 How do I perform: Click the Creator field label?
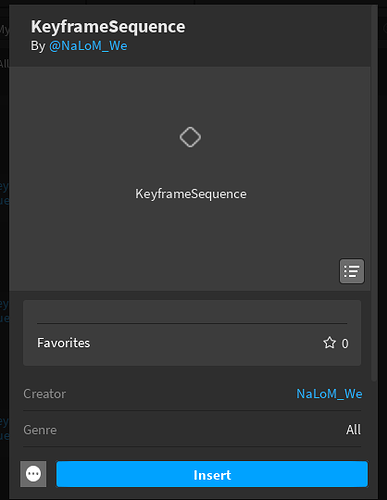[x=44, y=394]
